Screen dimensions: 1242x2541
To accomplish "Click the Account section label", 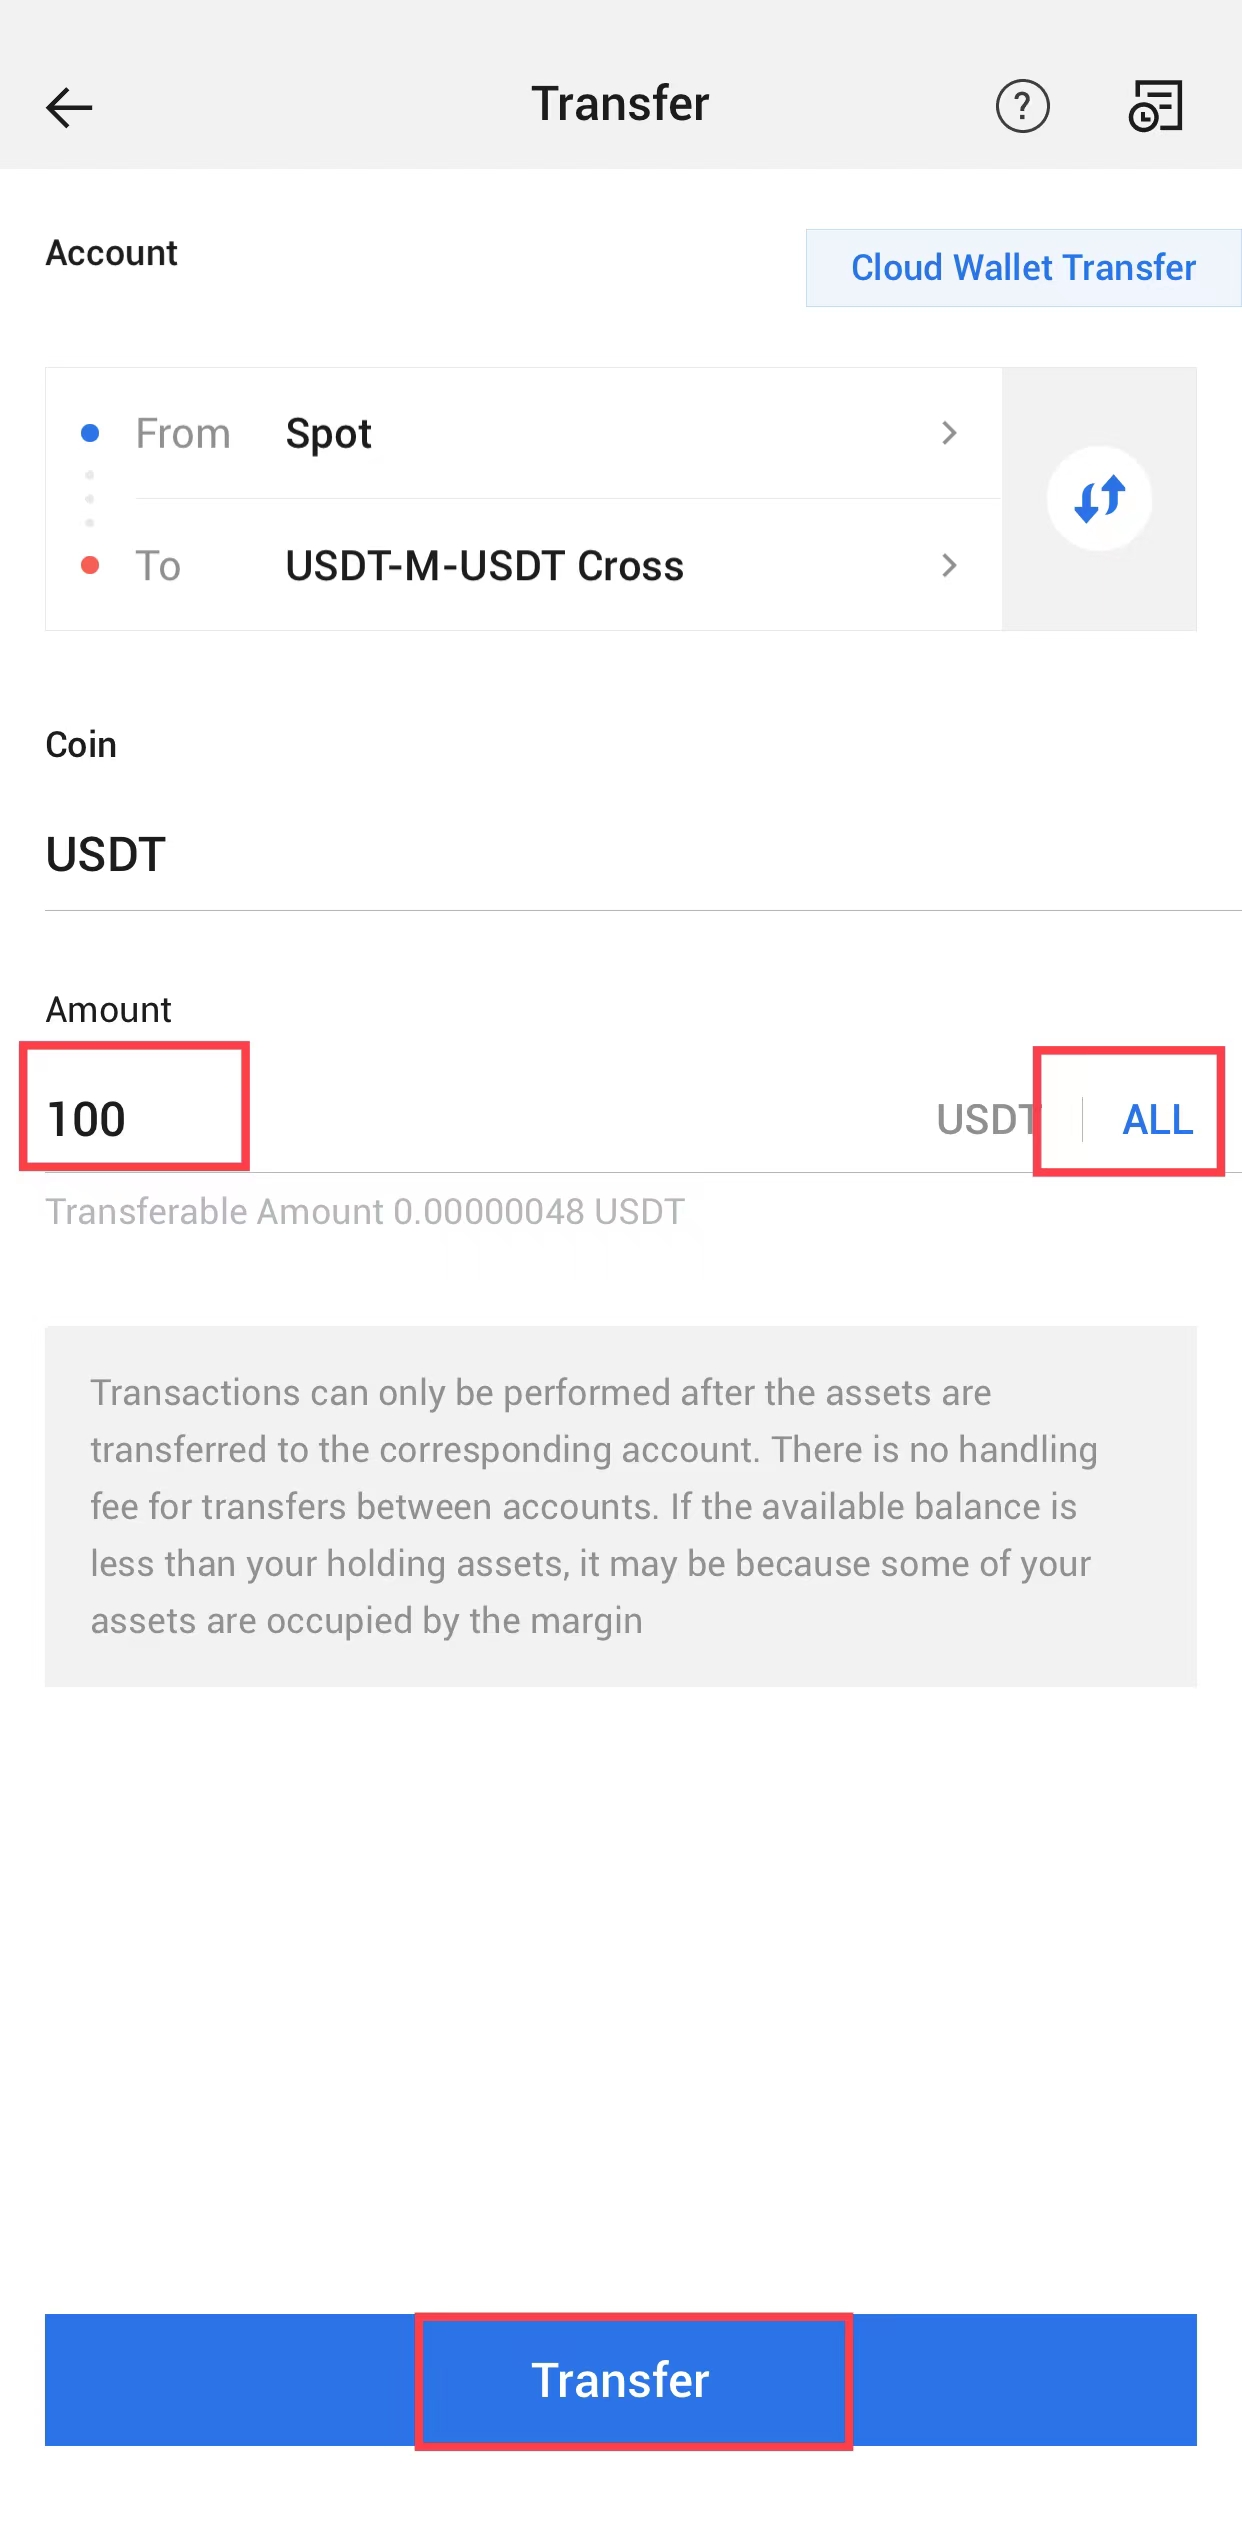I will point(112,254).
